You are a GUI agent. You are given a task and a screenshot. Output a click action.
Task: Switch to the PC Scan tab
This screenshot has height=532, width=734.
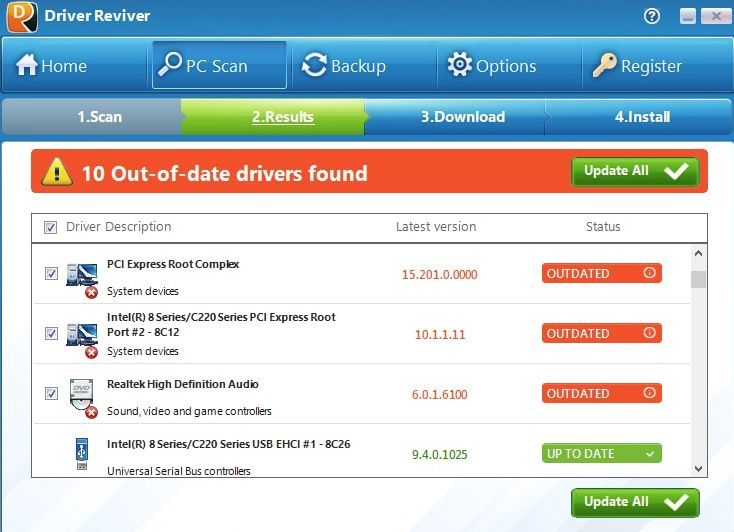click(x=220, y=65)
